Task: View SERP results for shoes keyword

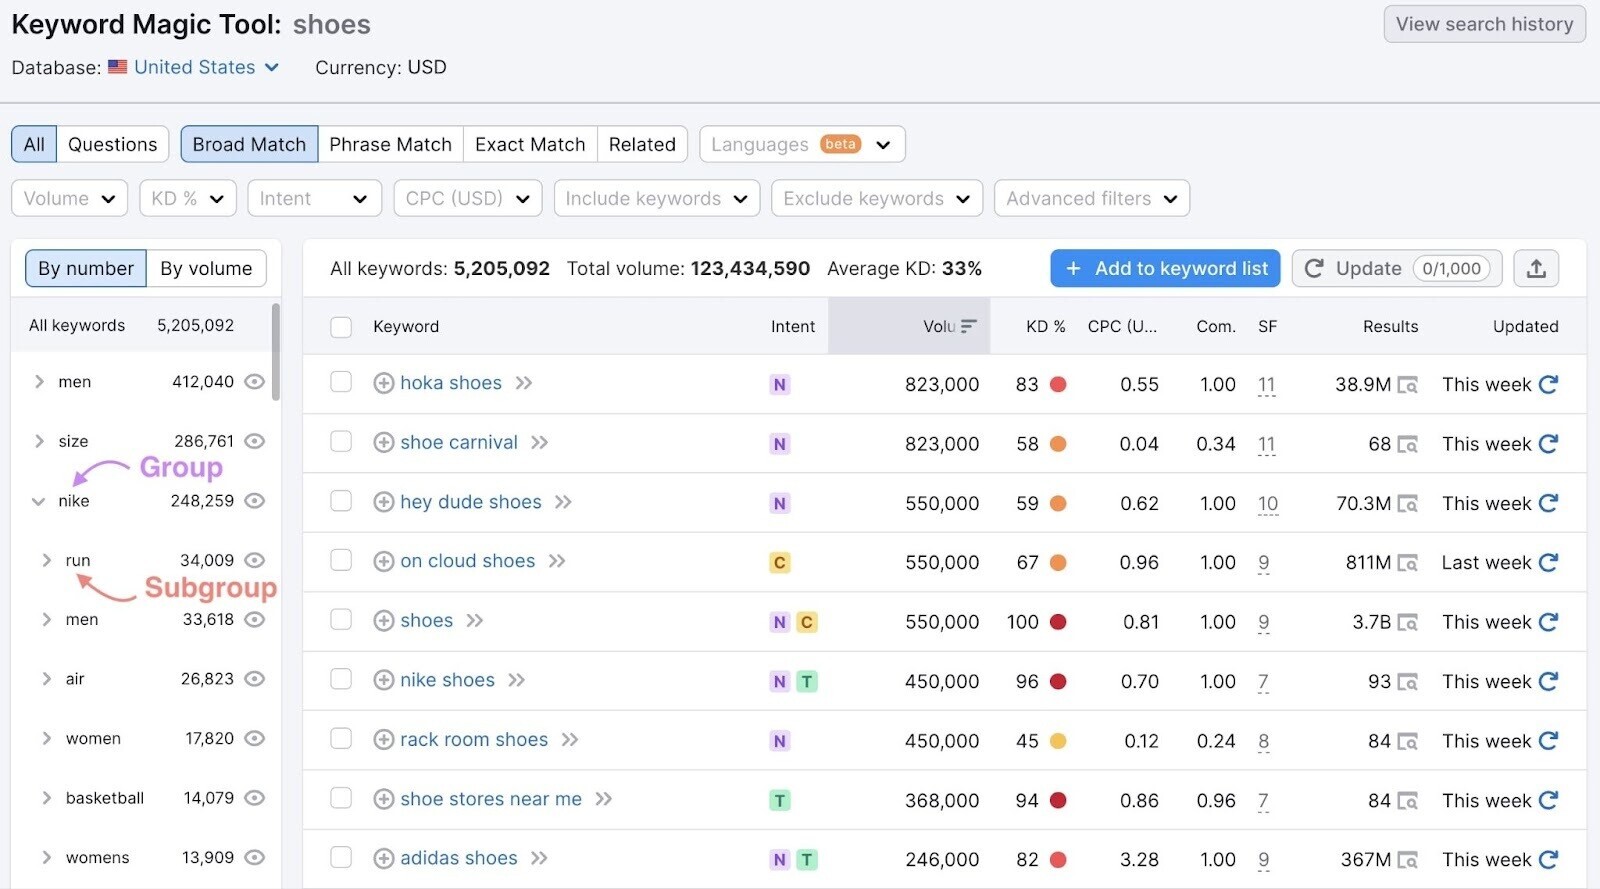Action: (1407, 623)
